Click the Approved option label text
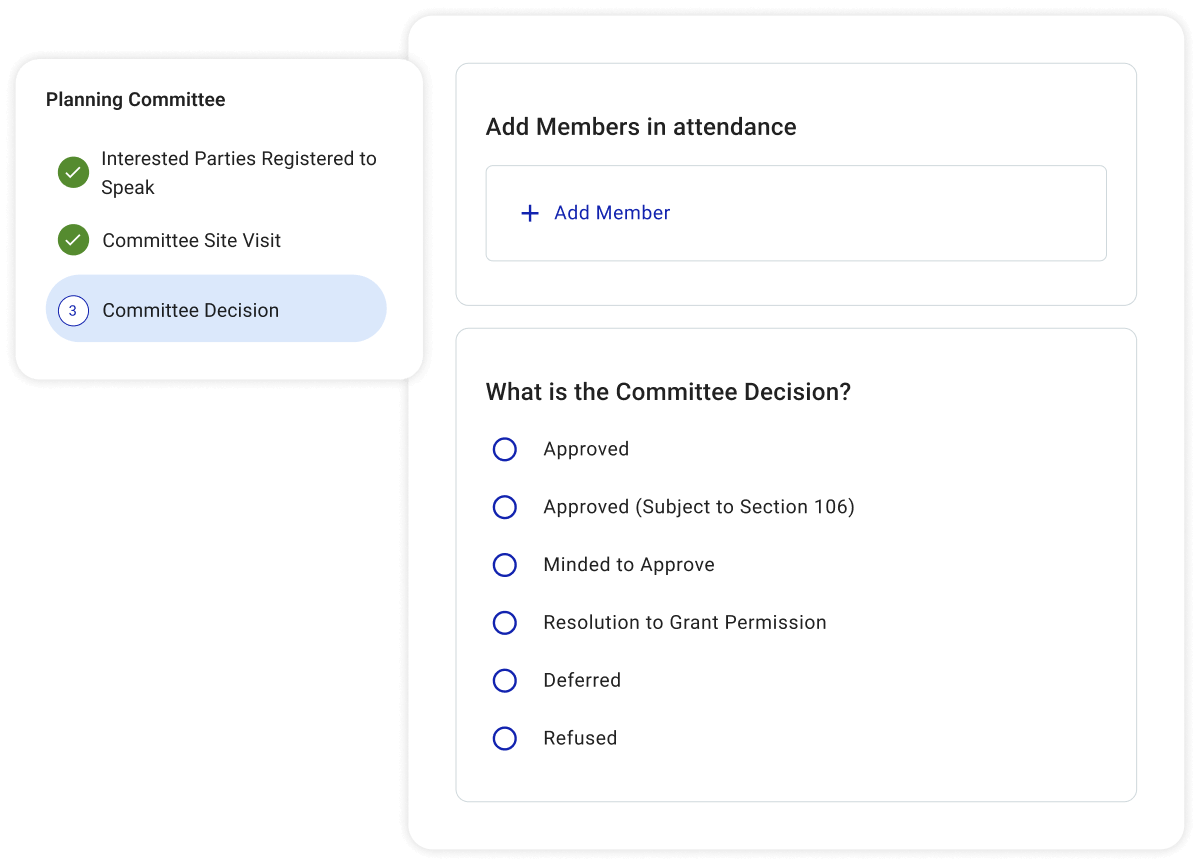 586,449
